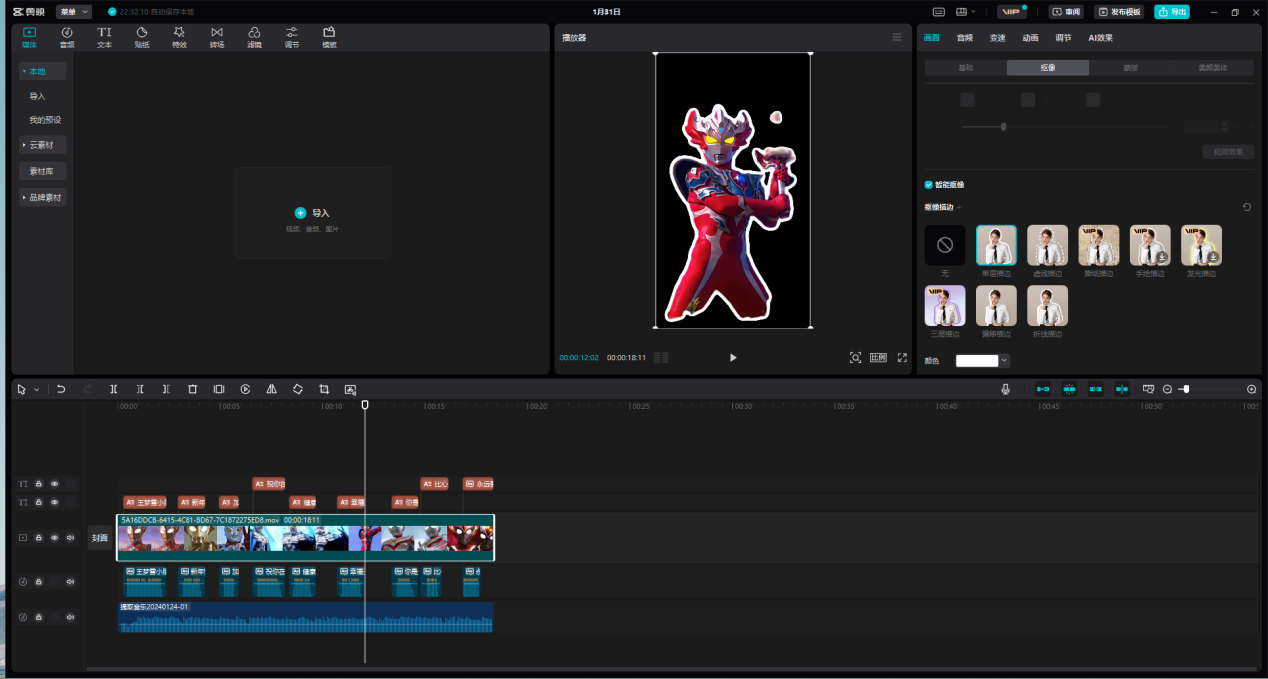Open the selection tool mode dropdown arrow
Viewport: 1268px width, 679px height.
tap(37, 390)
